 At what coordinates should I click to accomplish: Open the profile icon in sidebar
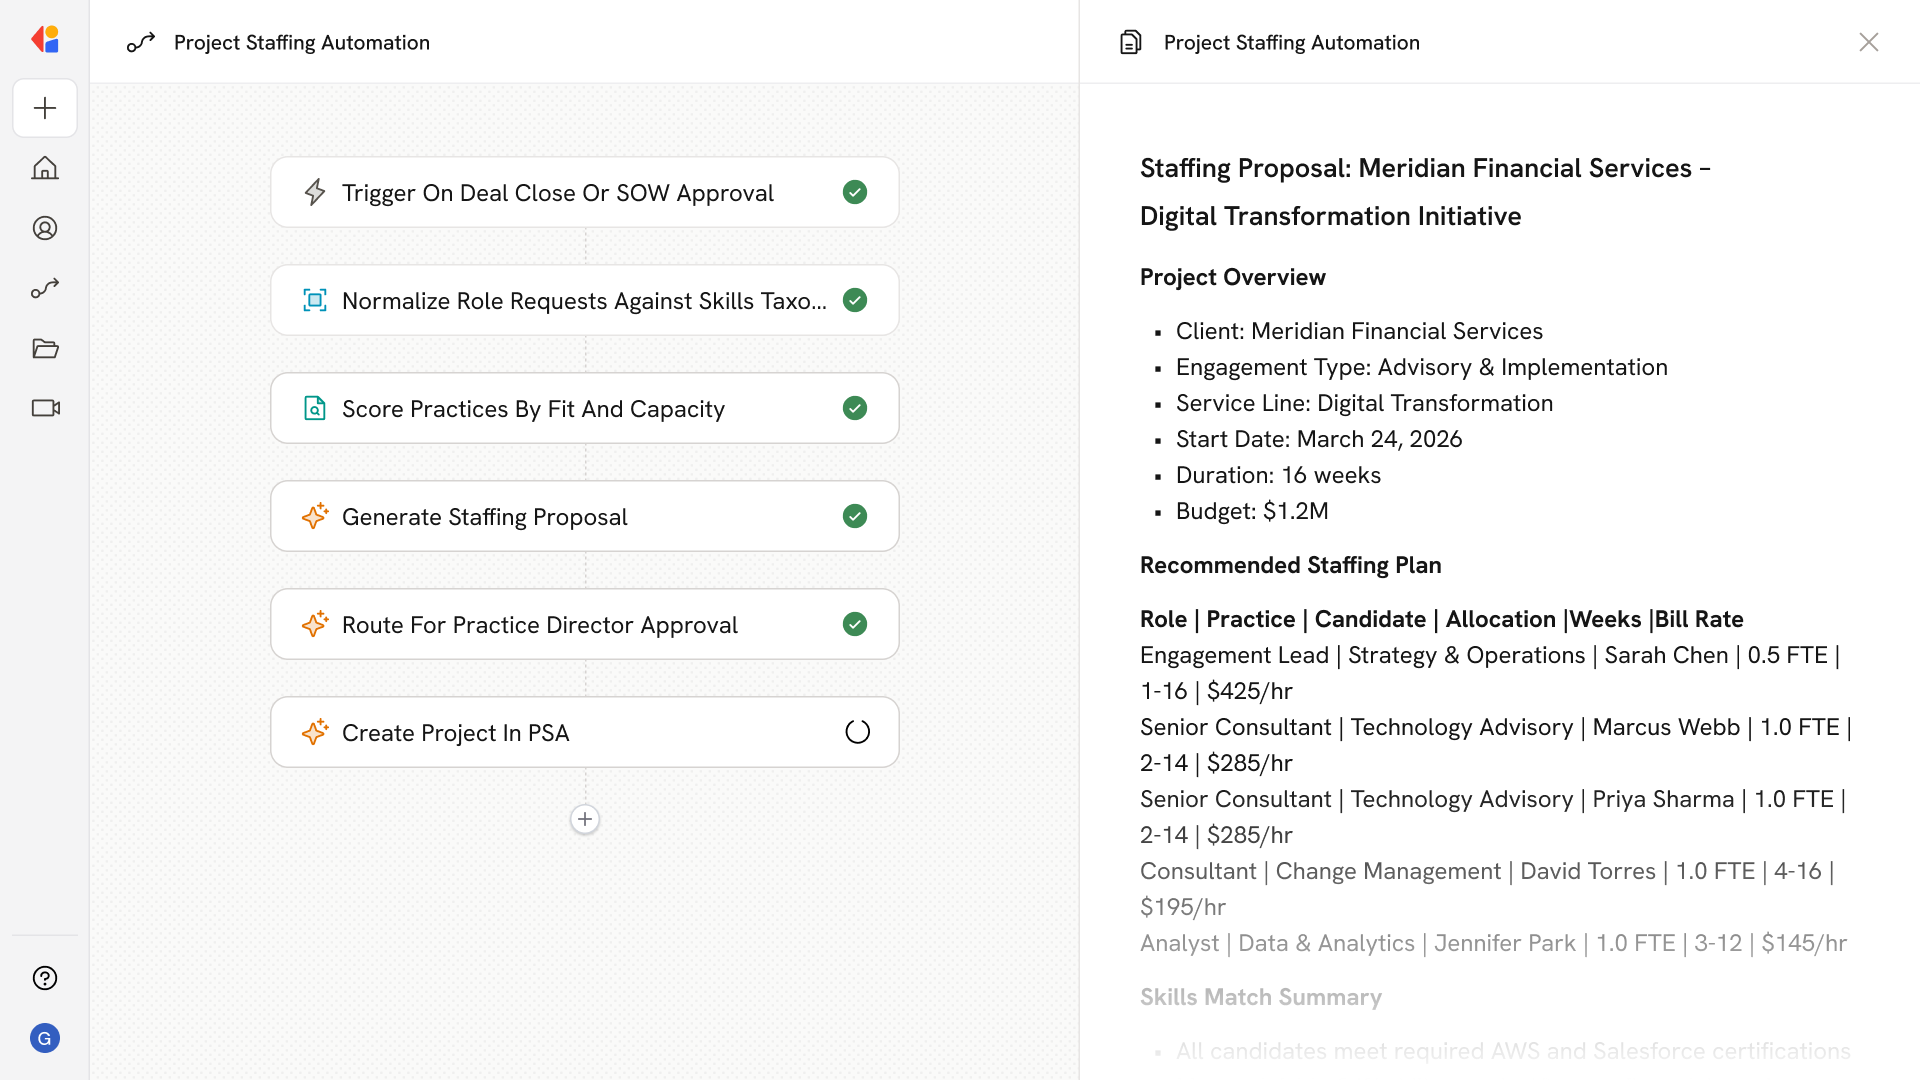(45, 228)
